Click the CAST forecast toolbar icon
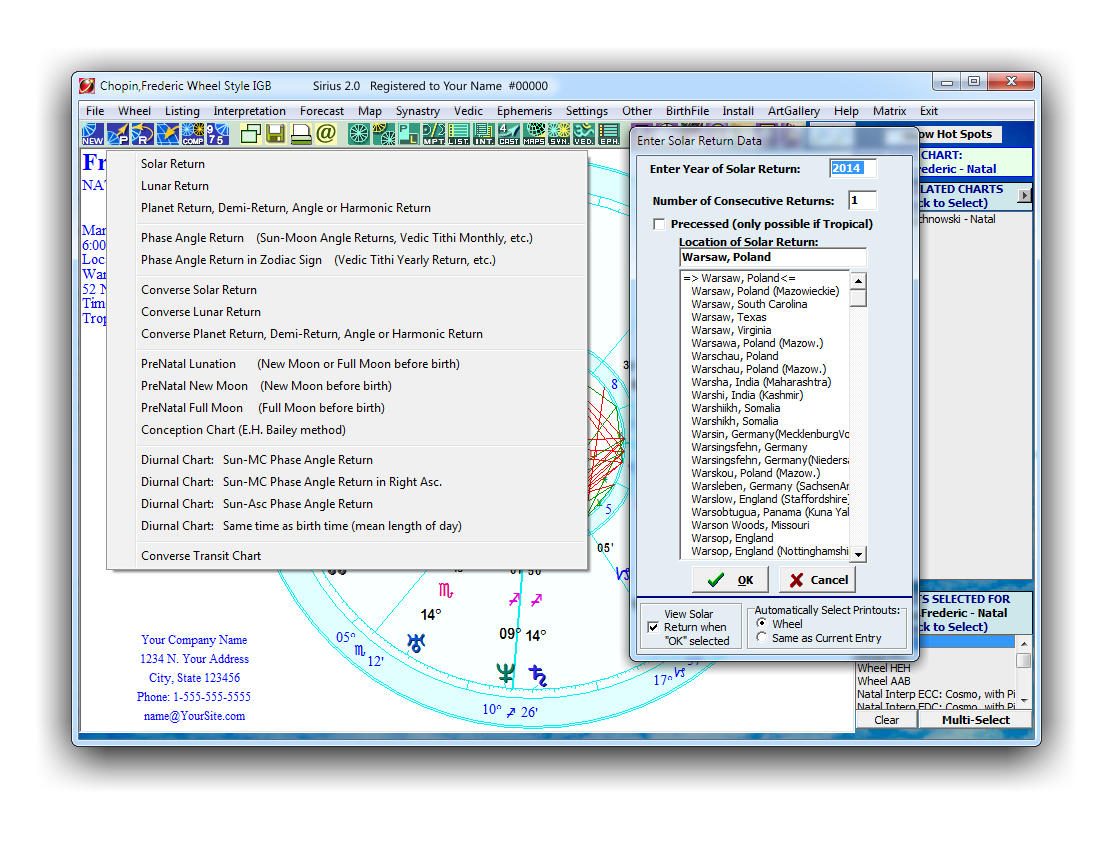This screenshot has width=1112, height=856. [x=508, y=134]
